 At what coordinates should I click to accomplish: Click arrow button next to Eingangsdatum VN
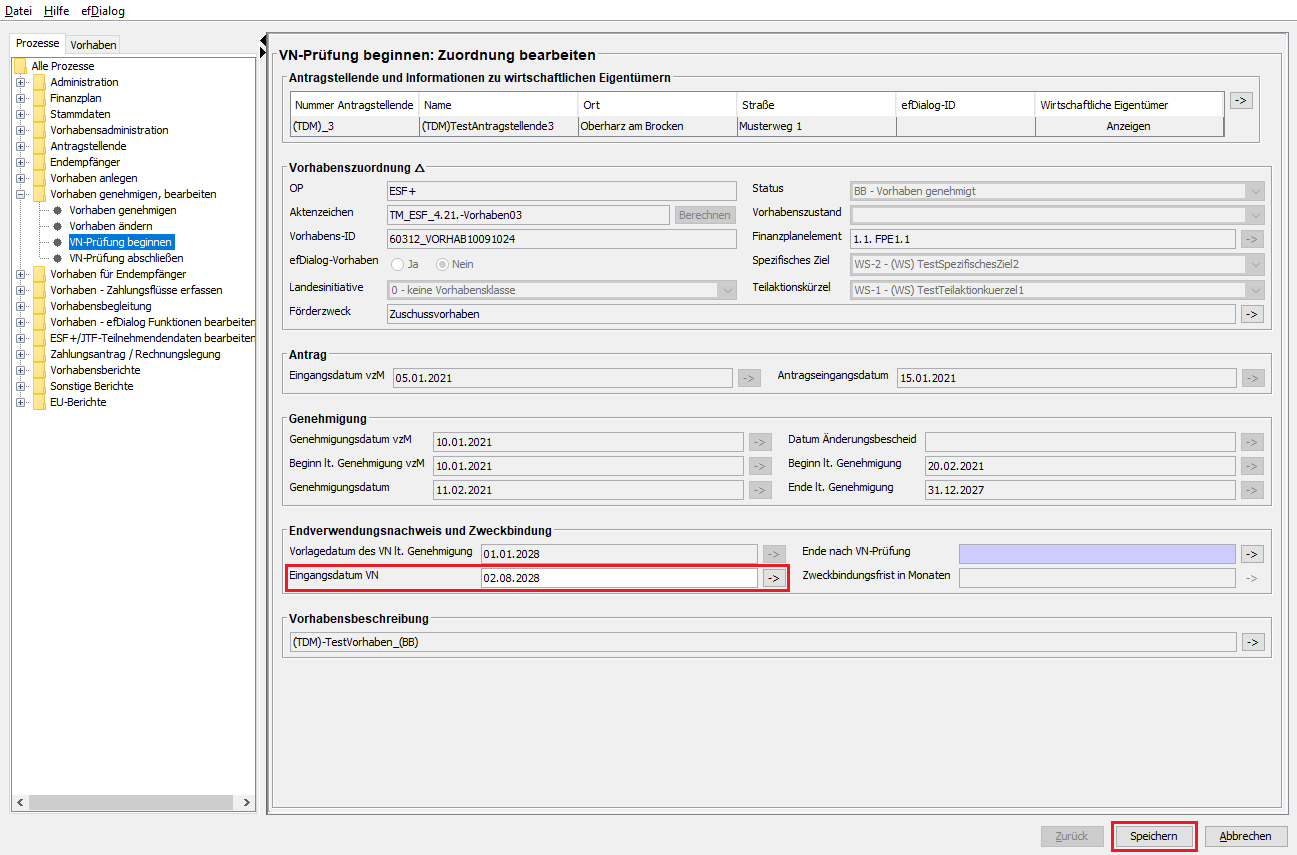(773, 578)
